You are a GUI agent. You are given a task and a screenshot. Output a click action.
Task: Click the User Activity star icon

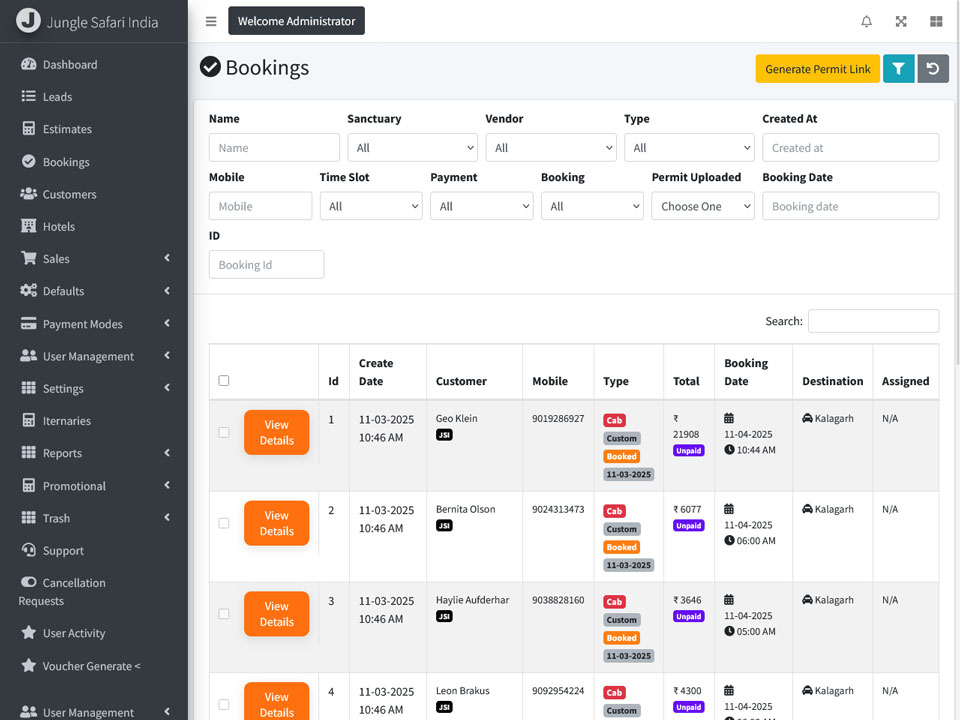tap(29, 632)
